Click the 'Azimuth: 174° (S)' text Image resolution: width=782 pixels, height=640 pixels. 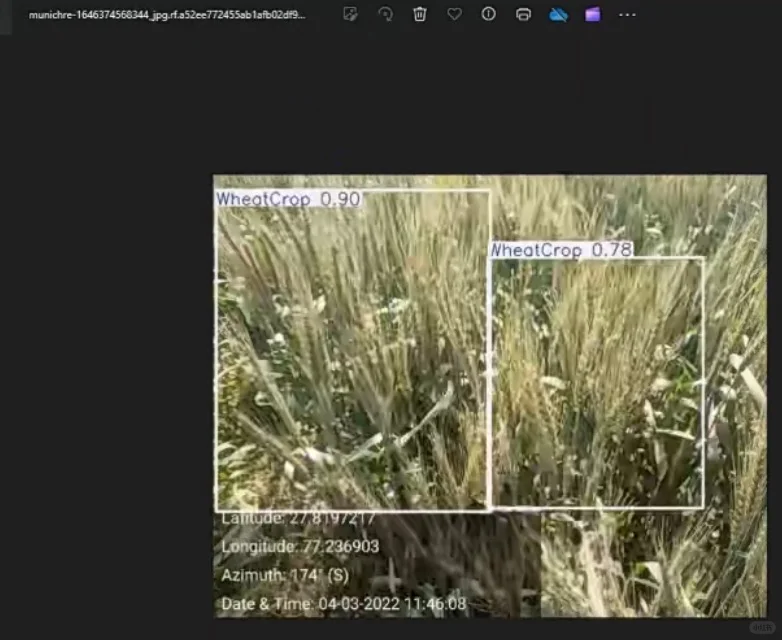coord(285,575)
